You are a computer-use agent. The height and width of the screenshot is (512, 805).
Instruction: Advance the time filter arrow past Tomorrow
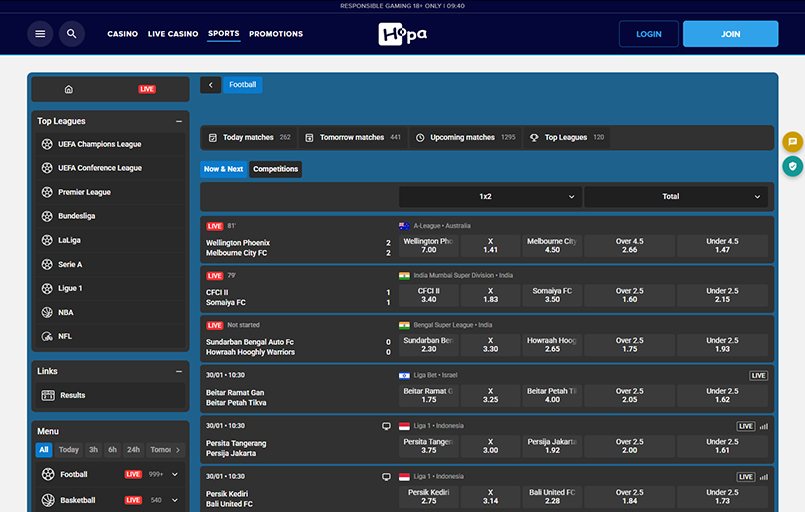178,450
